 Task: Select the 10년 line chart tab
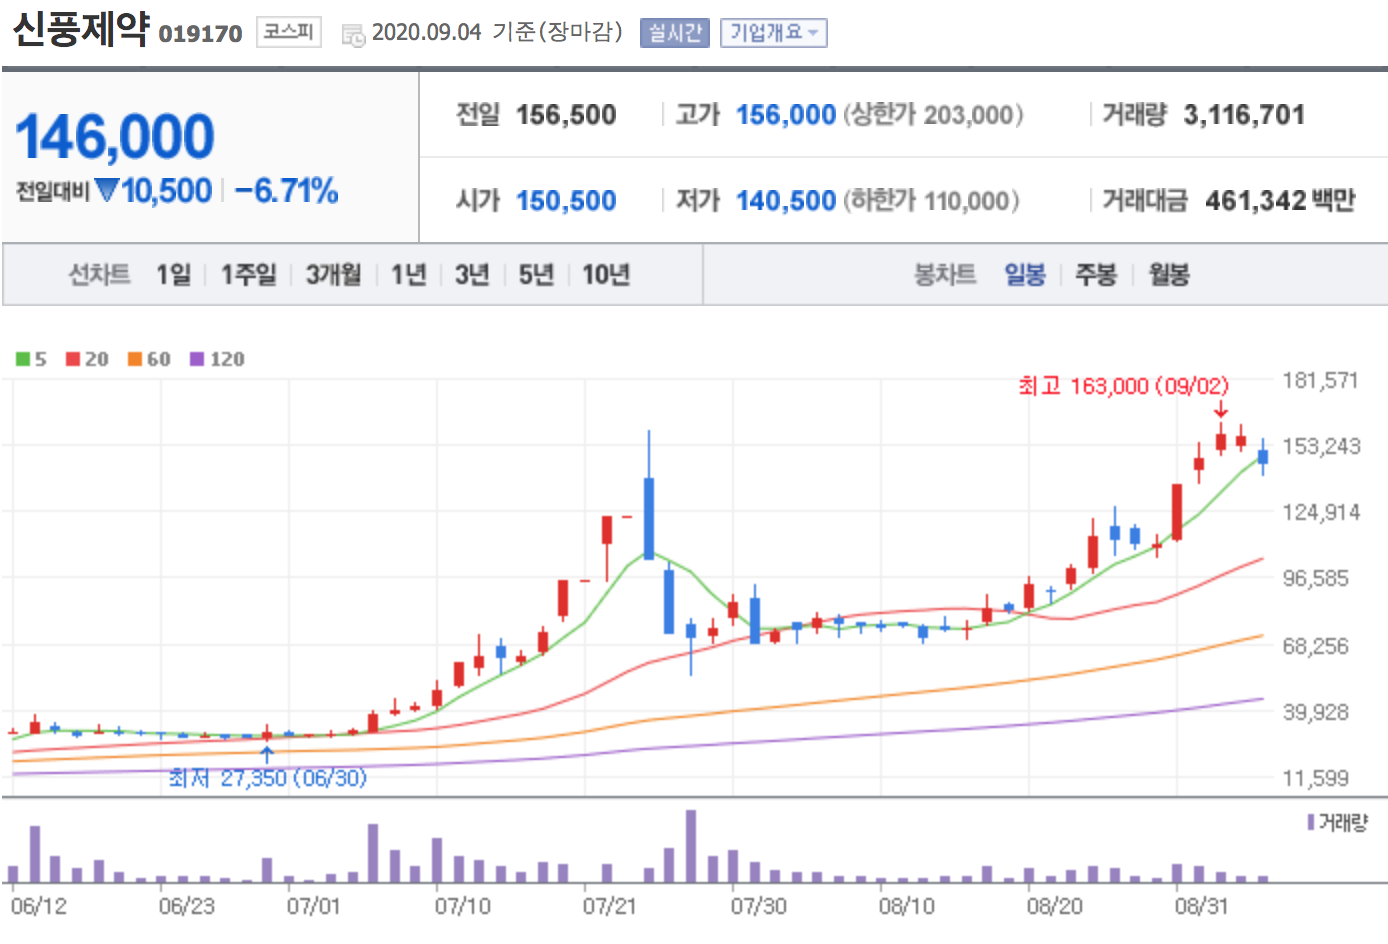[x=606, y=274]
